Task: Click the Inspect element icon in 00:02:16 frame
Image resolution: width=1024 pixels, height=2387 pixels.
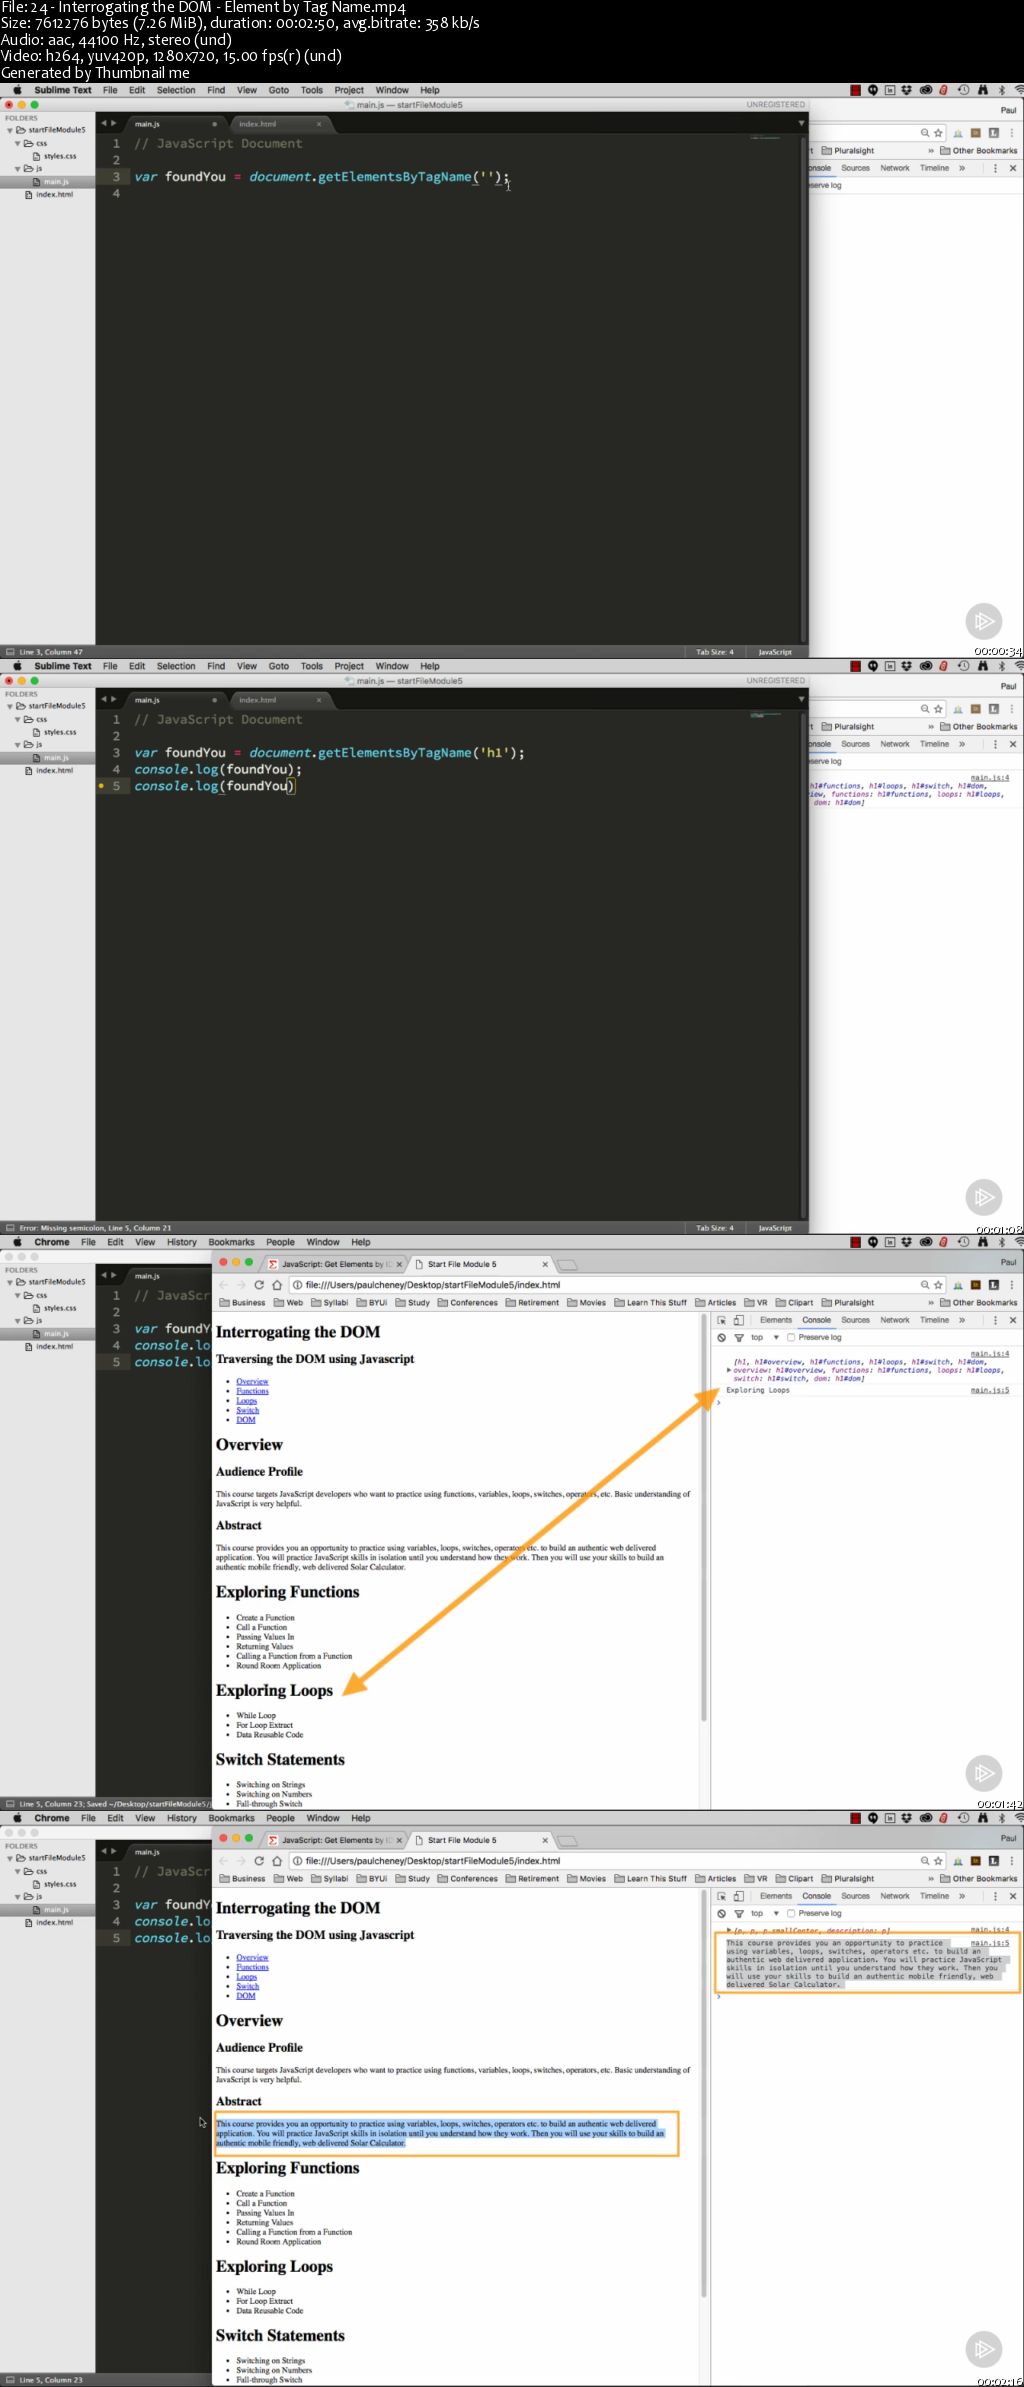Action: click(721, 1896)
